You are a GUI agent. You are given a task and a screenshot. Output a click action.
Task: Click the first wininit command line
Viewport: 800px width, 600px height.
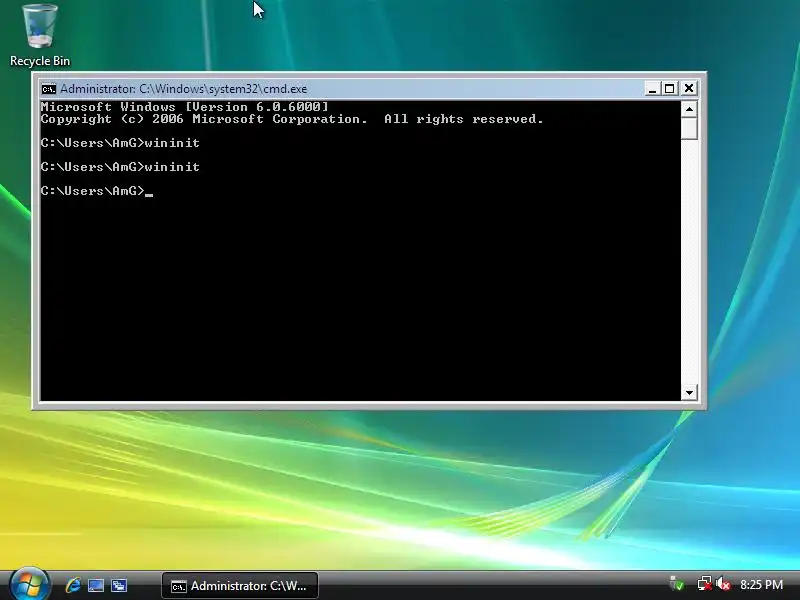point(120,143)
